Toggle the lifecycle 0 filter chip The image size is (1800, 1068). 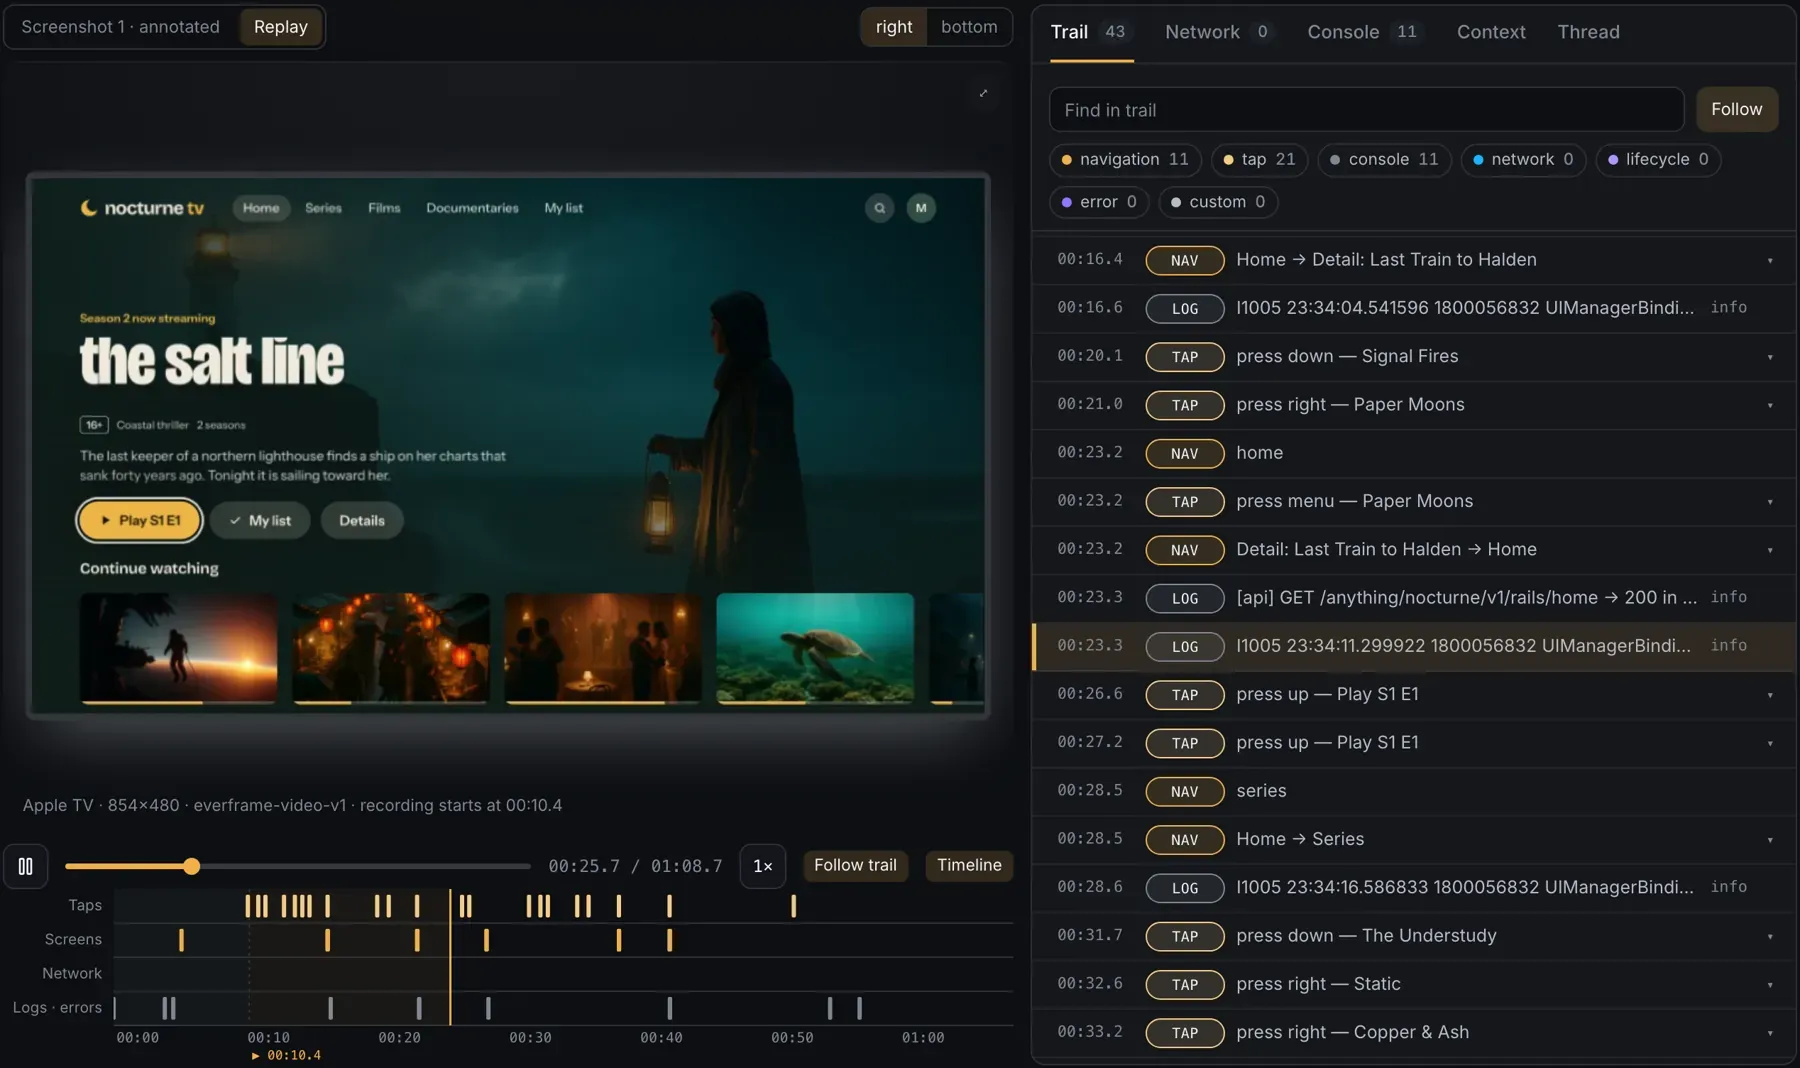coord(1658,159)
